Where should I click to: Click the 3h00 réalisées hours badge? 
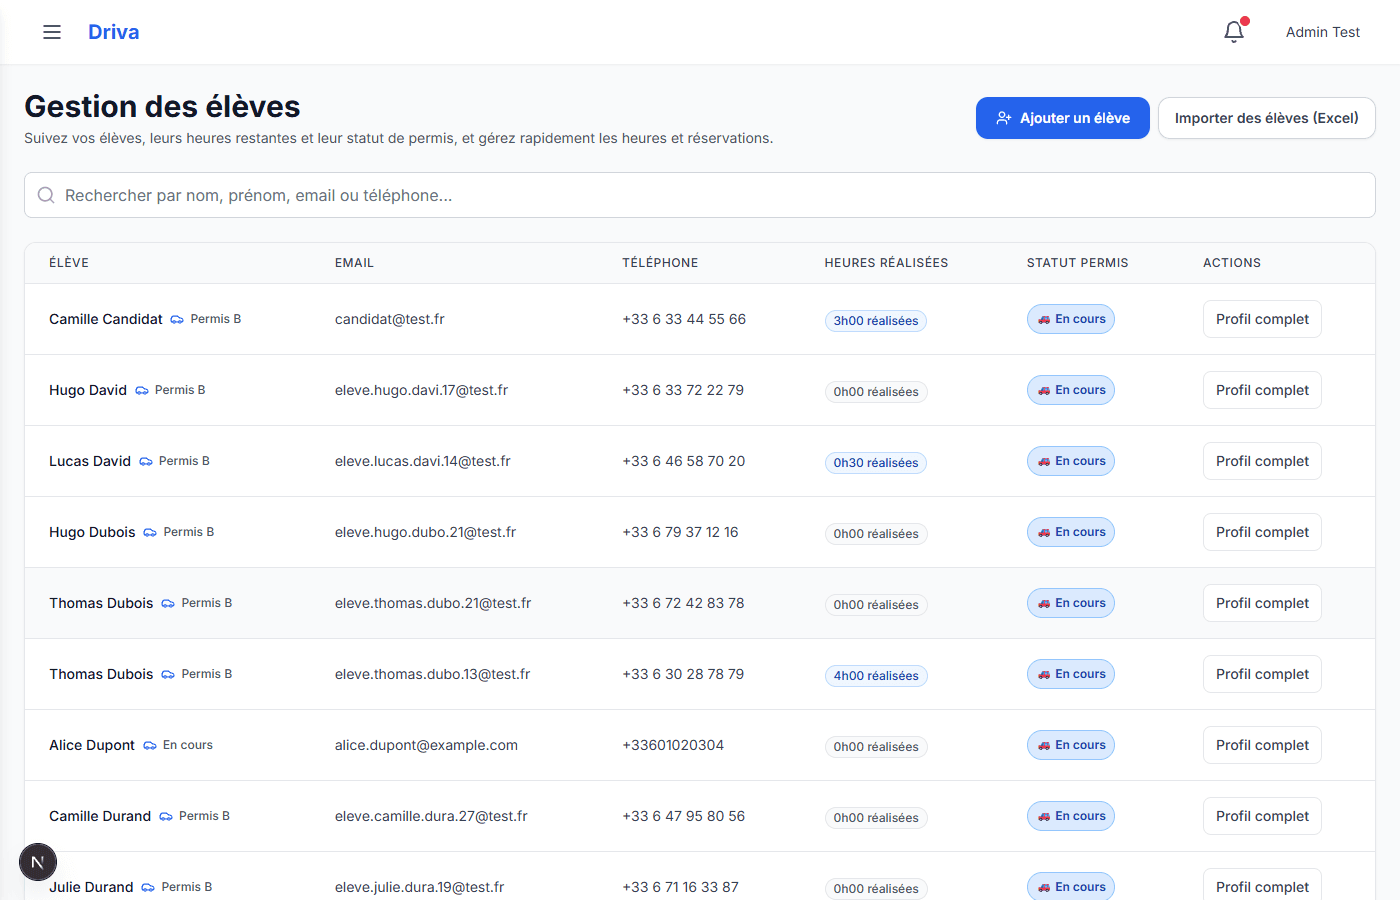point(876,321)
